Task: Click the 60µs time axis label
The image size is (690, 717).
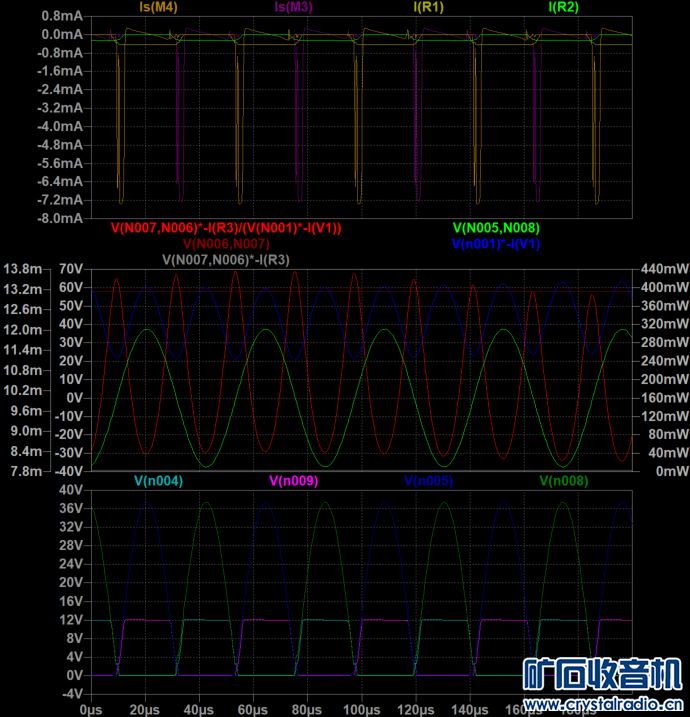Action: (253, 710)
